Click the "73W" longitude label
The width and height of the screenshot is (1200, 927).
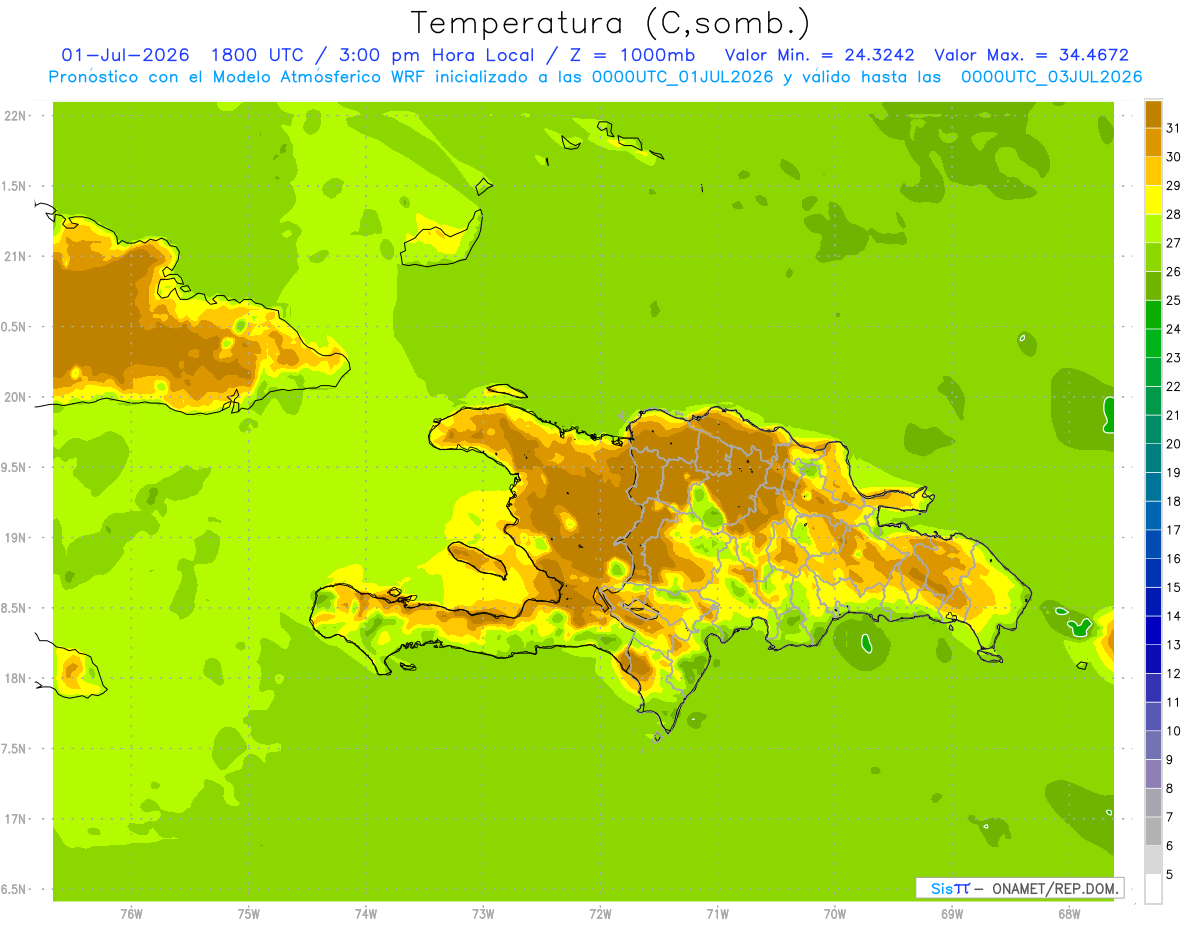click(x=483, y=914)
